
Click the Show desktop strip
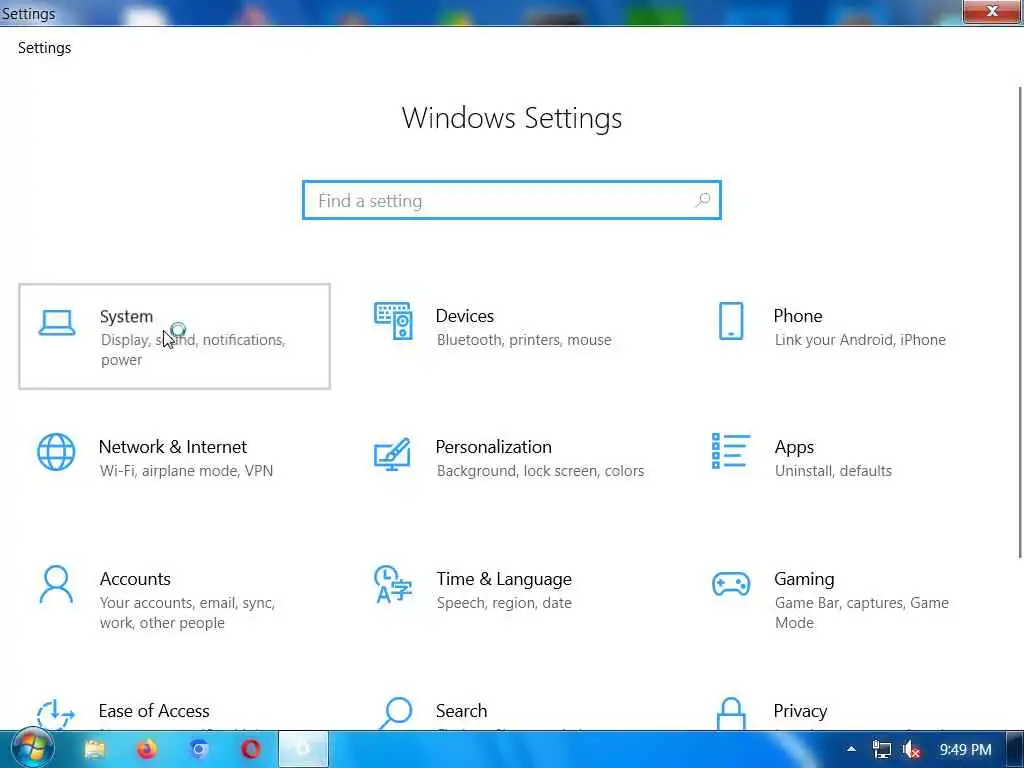pyautogui.click(x=1016, y=750)
